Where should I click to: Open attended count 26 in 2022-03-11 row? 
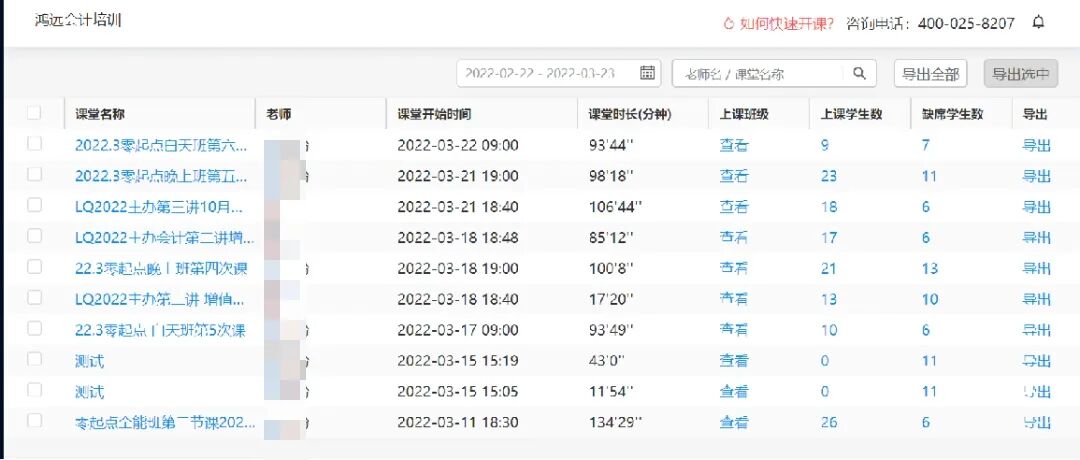coord(829,422)
